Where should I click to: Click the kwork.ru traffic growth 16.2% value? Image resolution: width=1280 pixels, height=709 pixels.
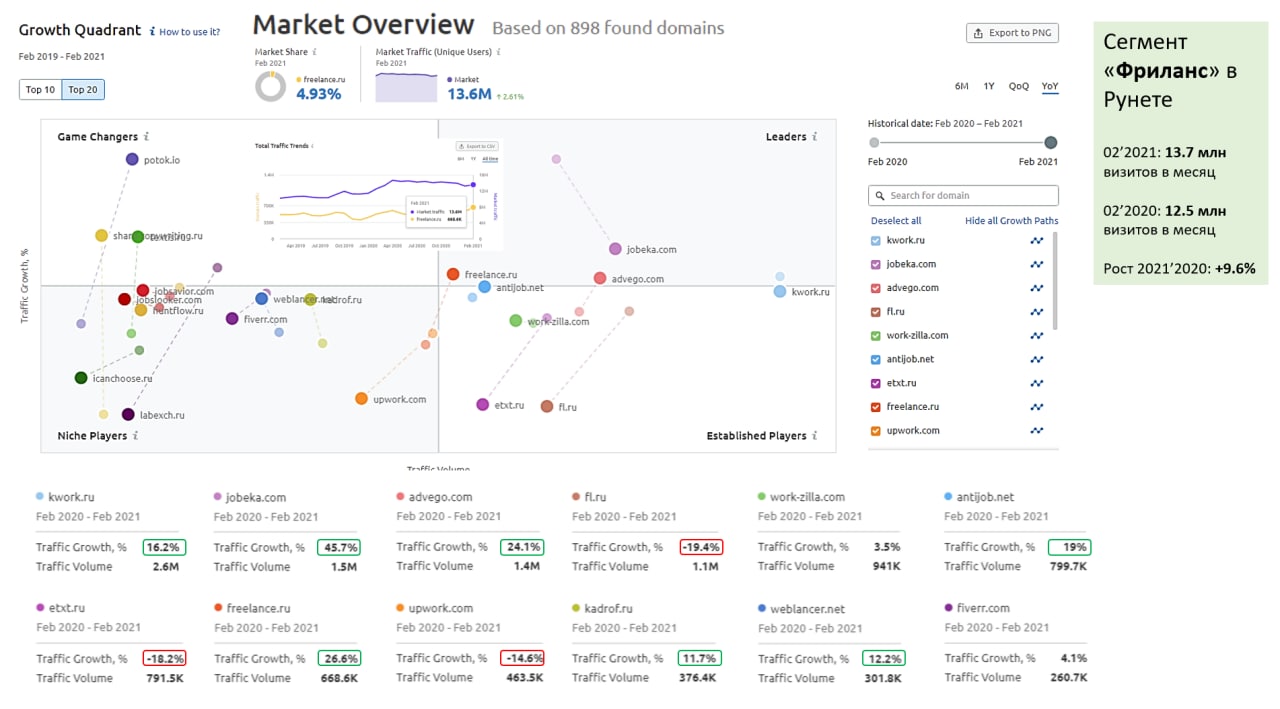point(164,547)
